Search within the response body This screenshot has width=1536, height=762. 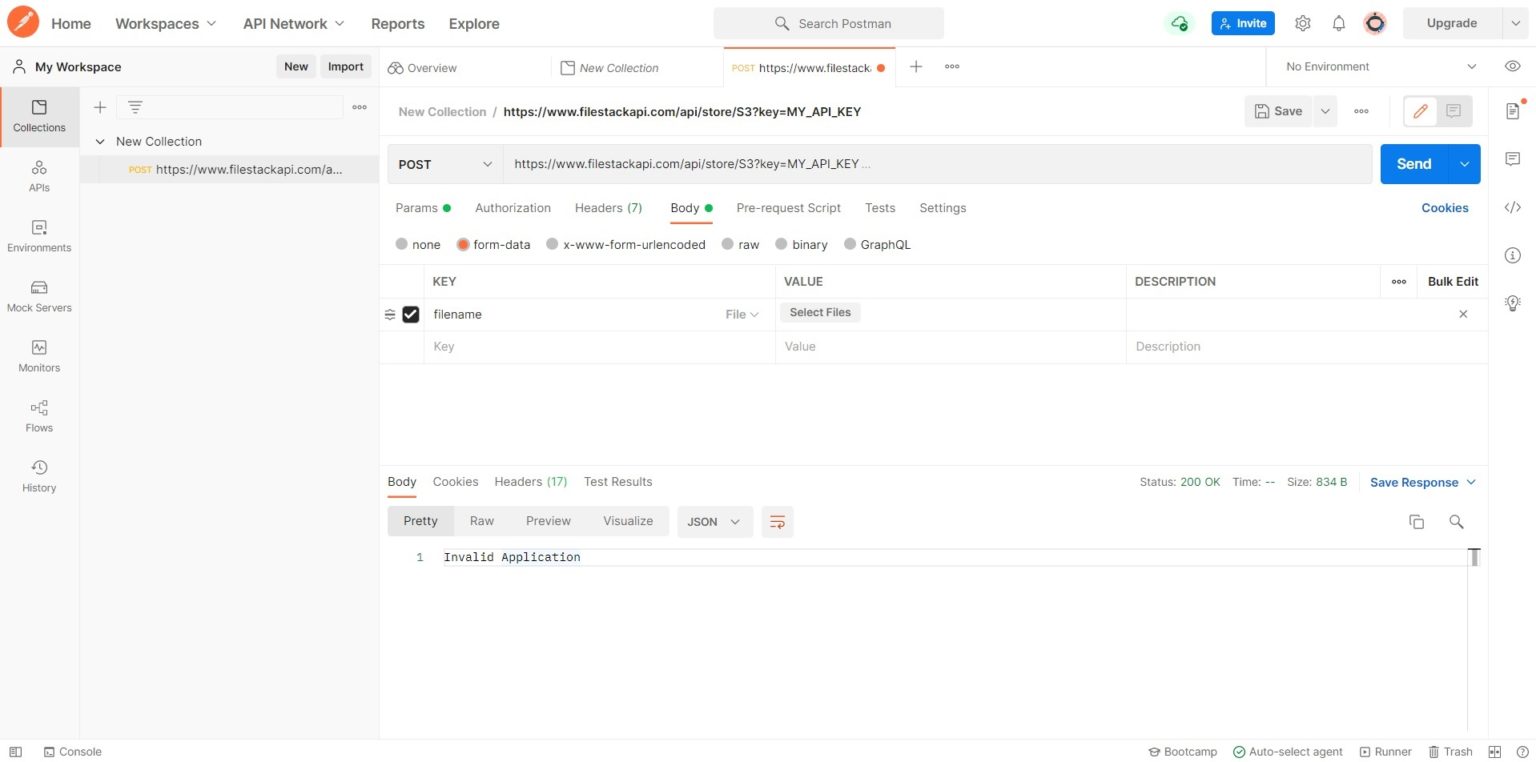1456,521
